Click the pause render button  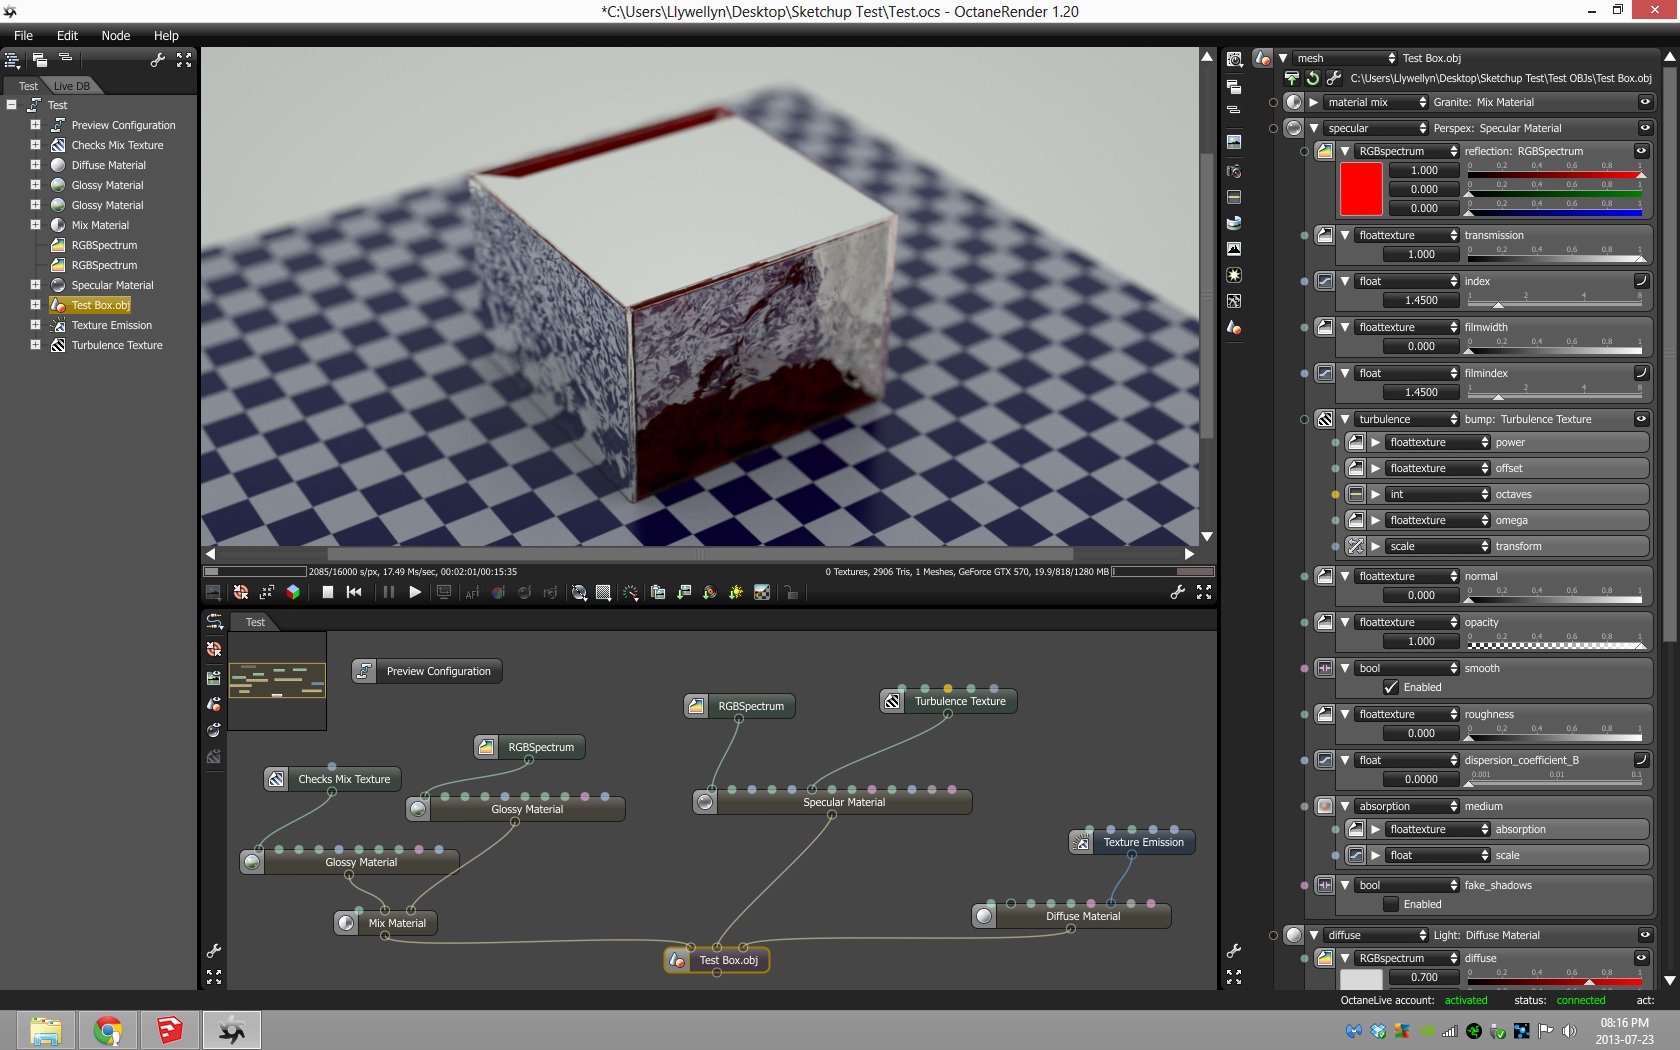[388, 592]
